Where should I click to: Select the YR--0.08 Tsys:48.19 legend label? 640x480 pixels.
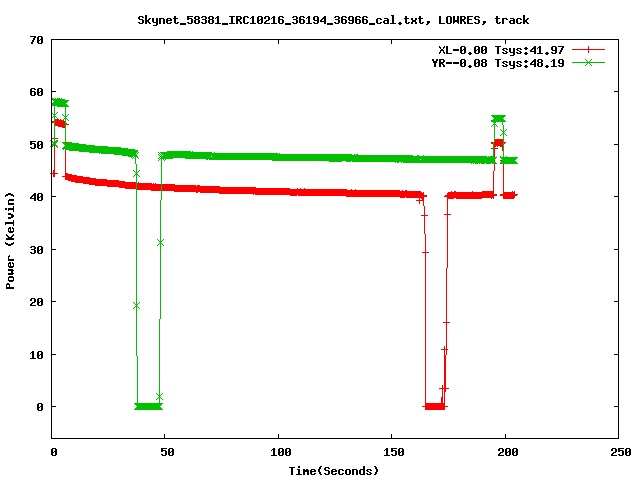[498, 63]
